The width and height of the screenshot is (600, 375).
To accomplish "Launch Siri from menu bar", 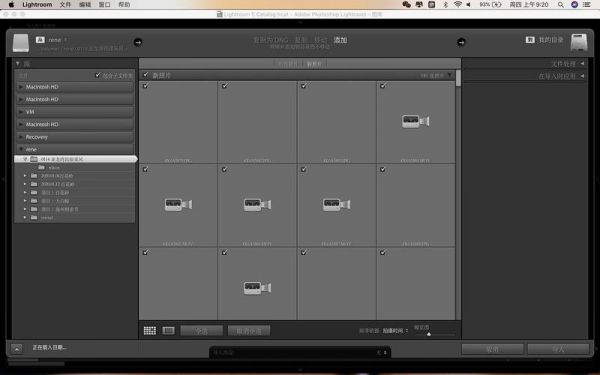I will 574,5.
